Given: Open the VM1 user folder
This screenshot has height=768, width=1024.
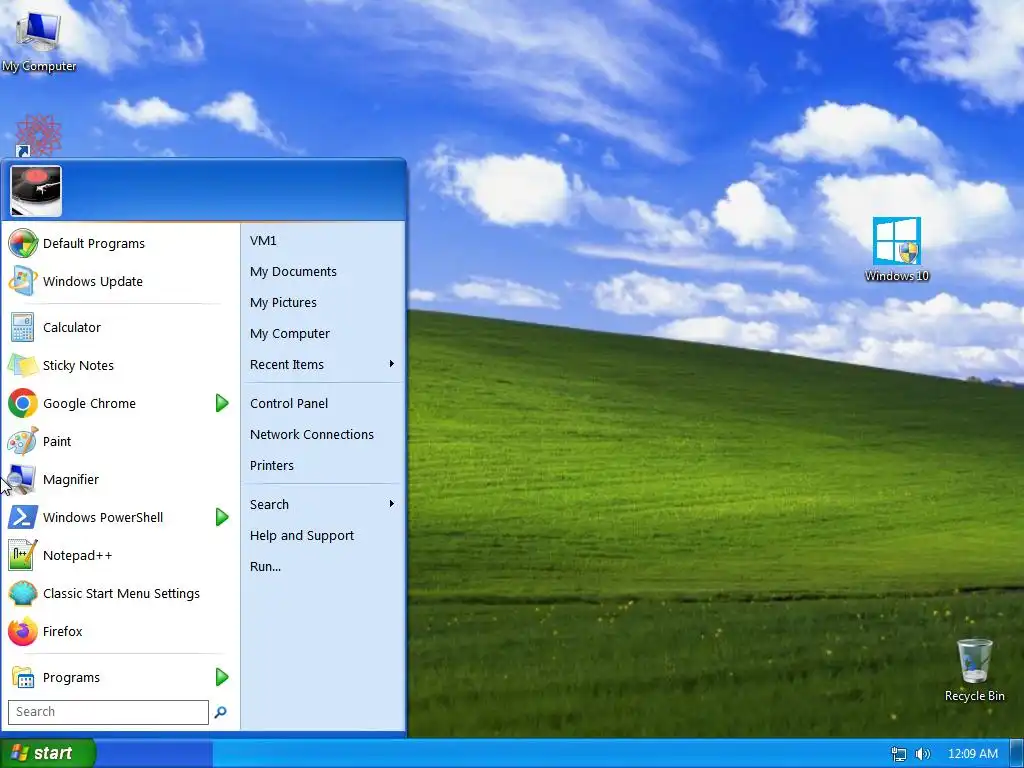Looking at the screenshot, I should point(323,240).
